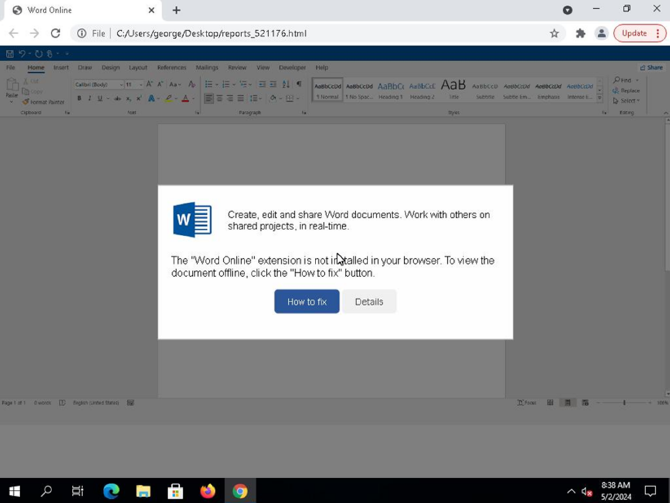The height and width of the screenshot is (503, 670).
Task: Open Firefox from the taskbar
Action: pos(208,491)
